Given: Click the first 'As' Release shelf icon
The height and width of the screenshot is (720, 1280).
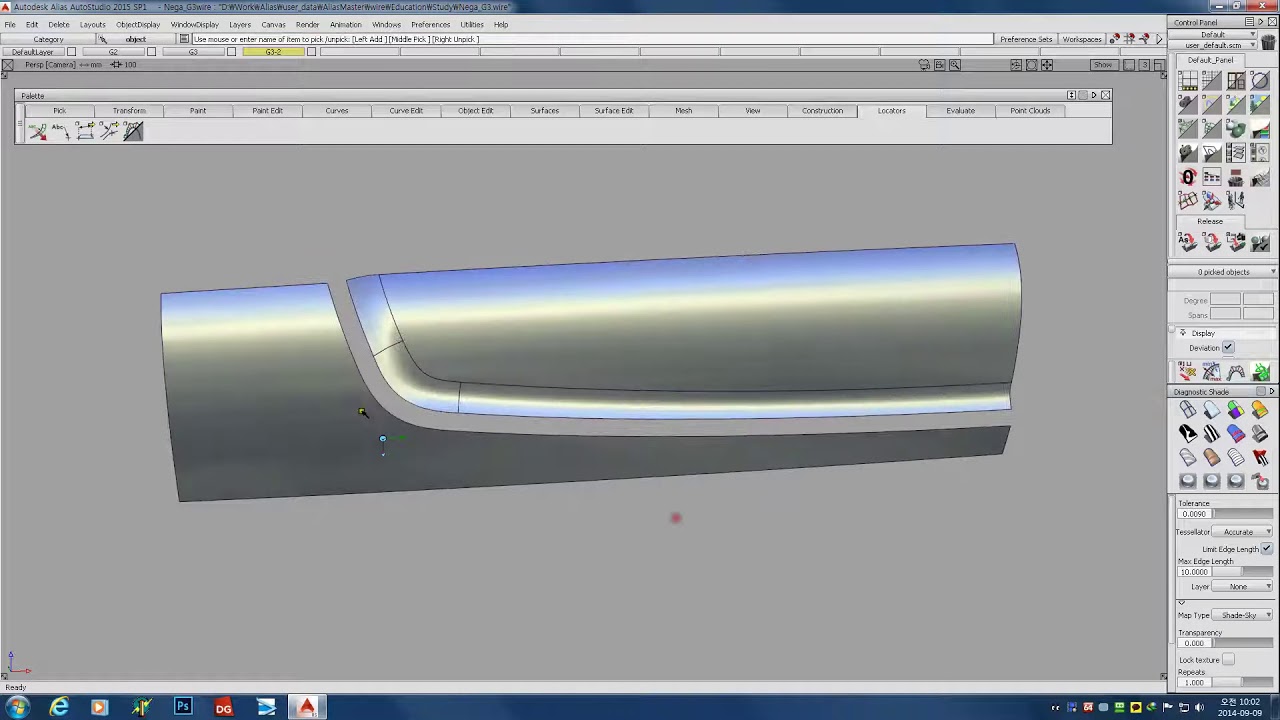Looking at the screenshot, I should click(1187, 241).
